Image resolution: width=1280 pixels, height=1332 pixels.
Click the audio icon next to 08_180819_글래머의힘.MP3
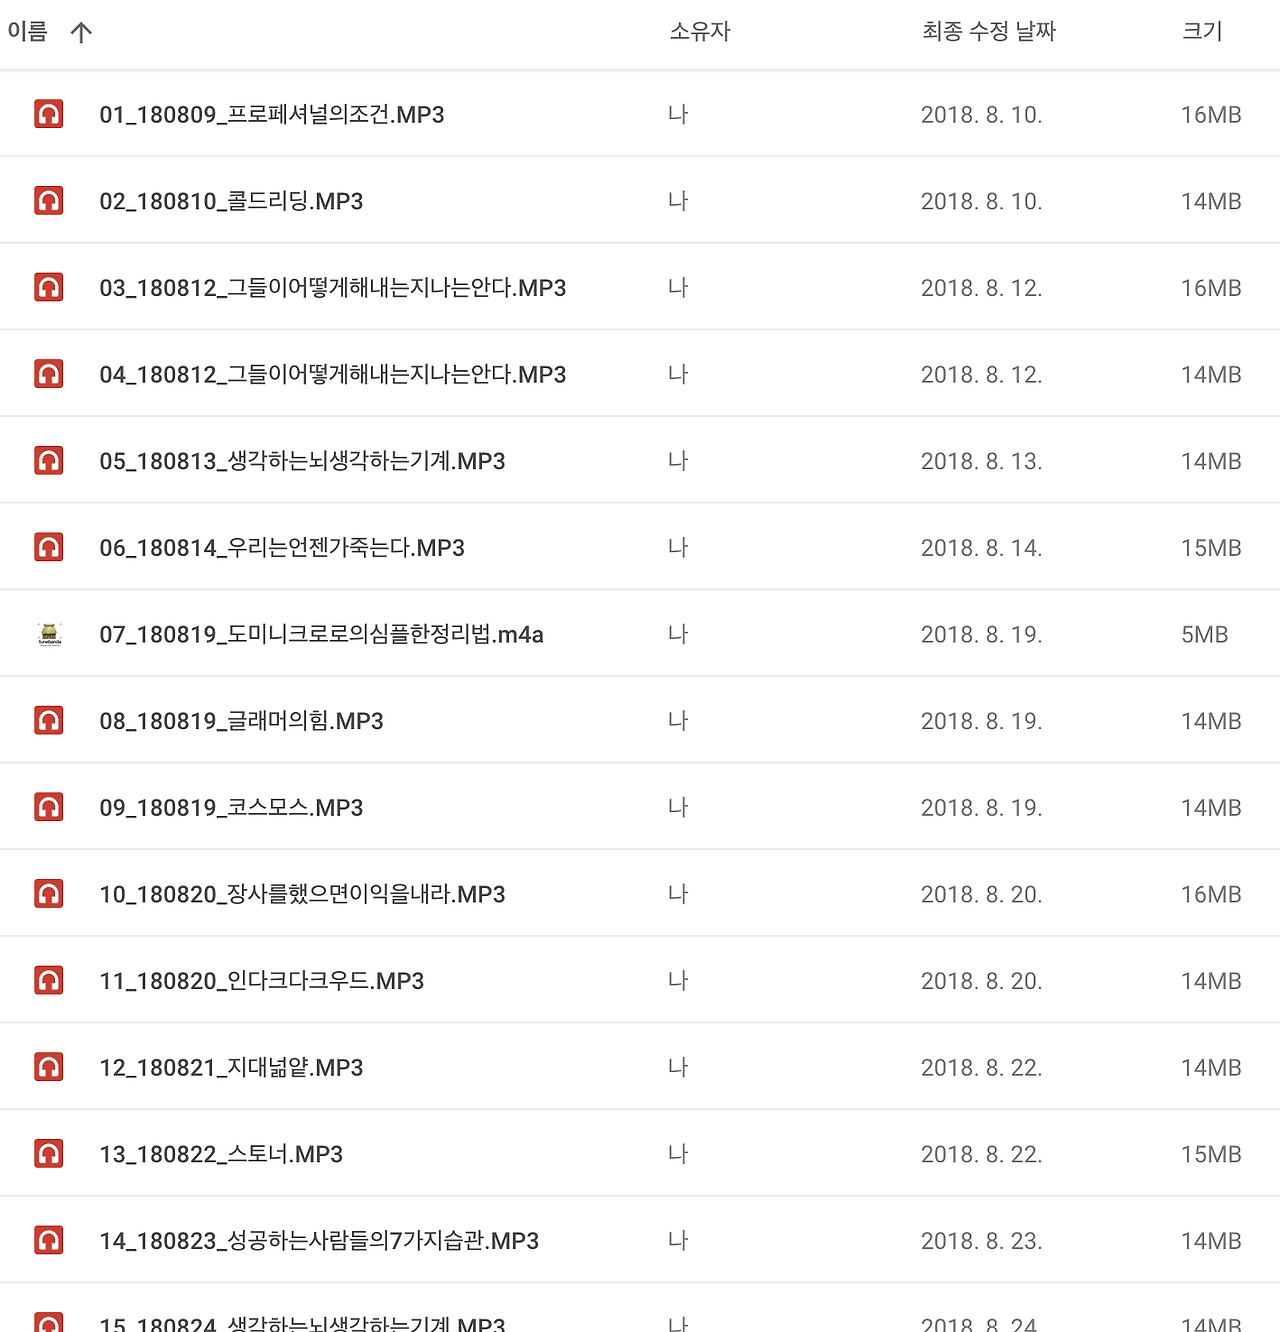pos(48,719)
